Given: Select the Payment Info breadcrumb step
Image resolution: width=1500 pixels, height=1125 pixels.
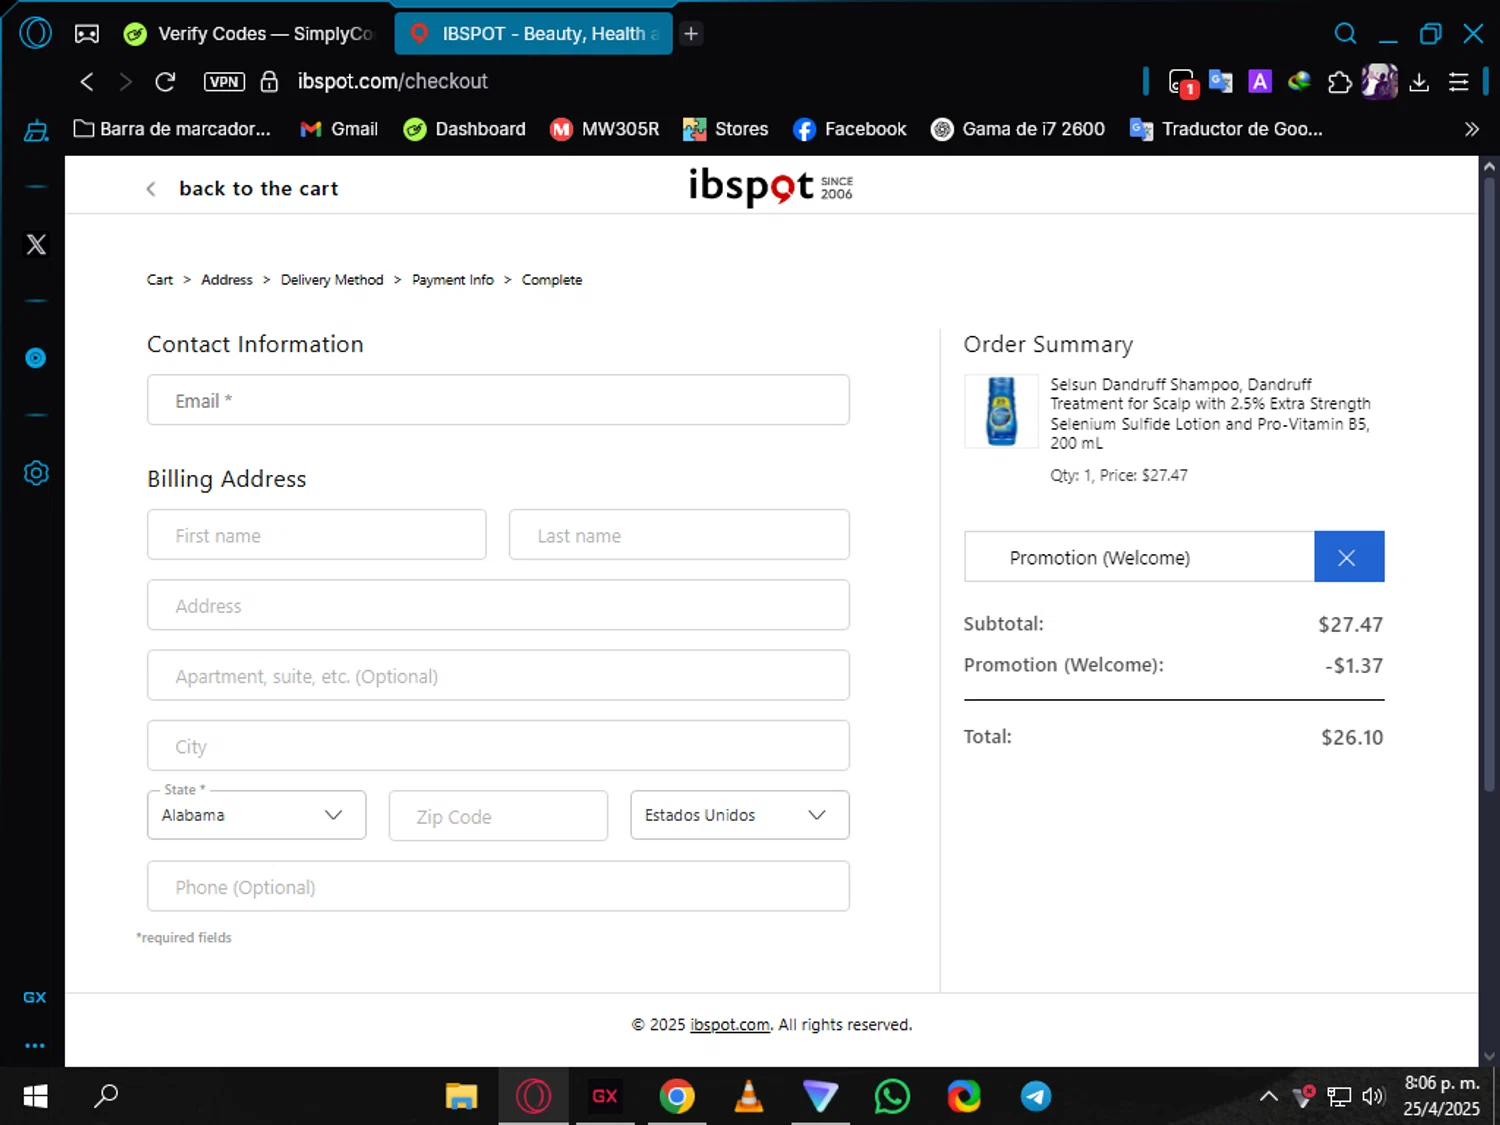Looking at the screenshot, I should tap(453, 280).
